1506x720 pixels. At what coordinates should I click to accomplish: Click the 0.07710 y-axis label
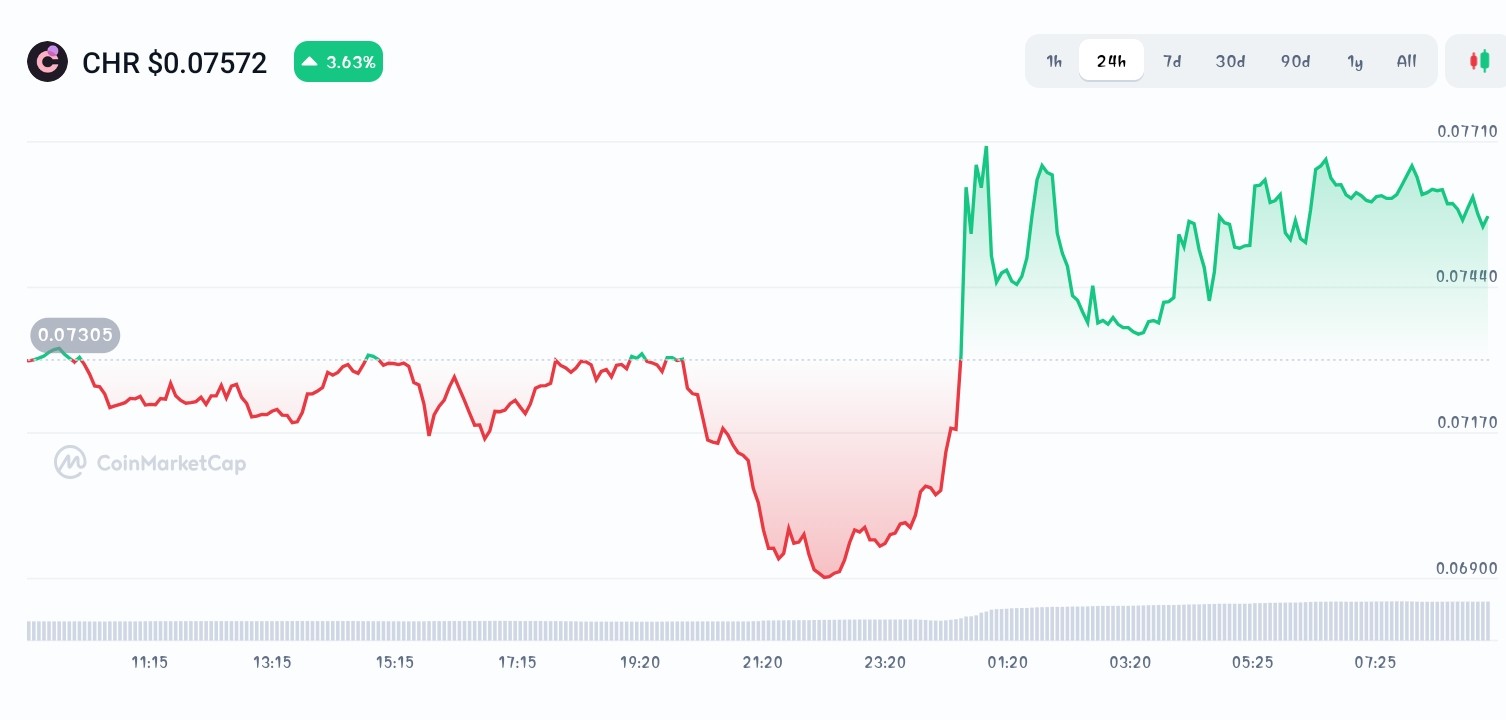pos(1467,131)
